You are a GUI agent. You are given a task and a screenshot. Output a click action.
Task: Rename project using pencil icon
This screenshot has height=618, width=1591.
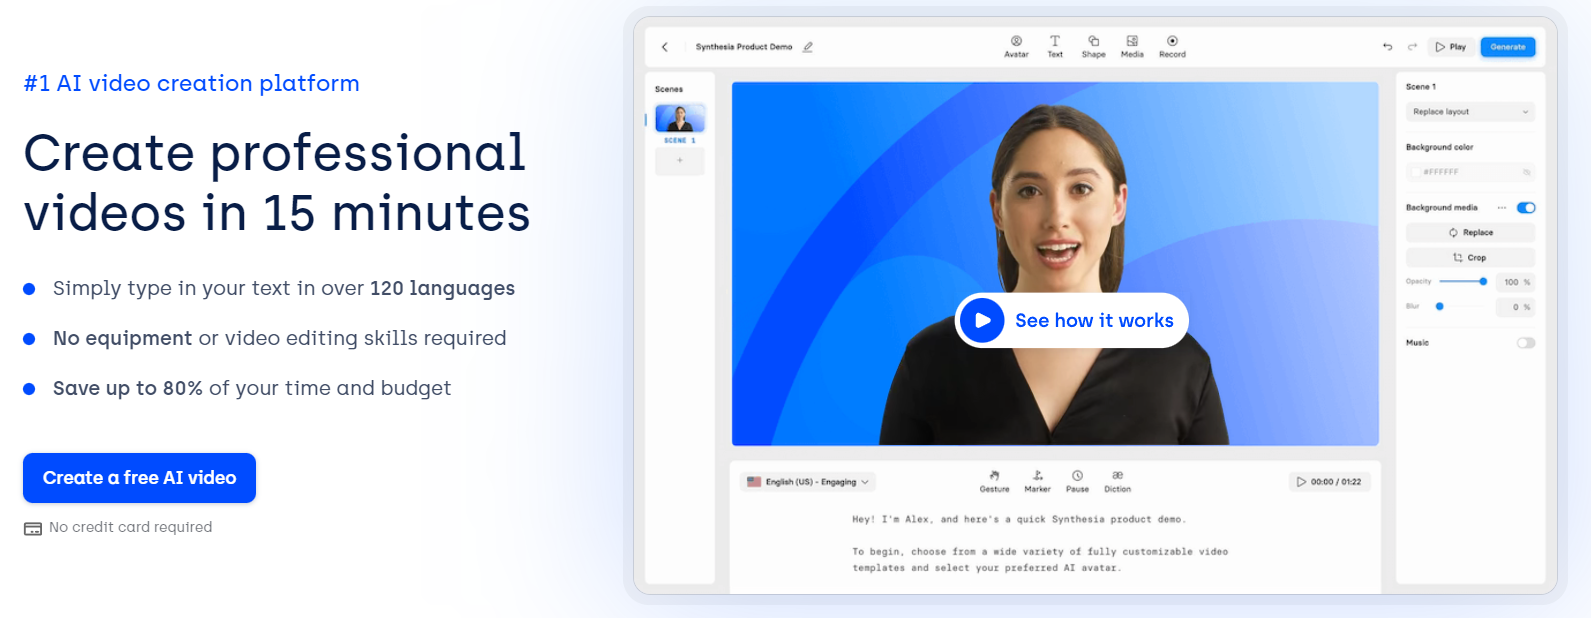[808, 47]
